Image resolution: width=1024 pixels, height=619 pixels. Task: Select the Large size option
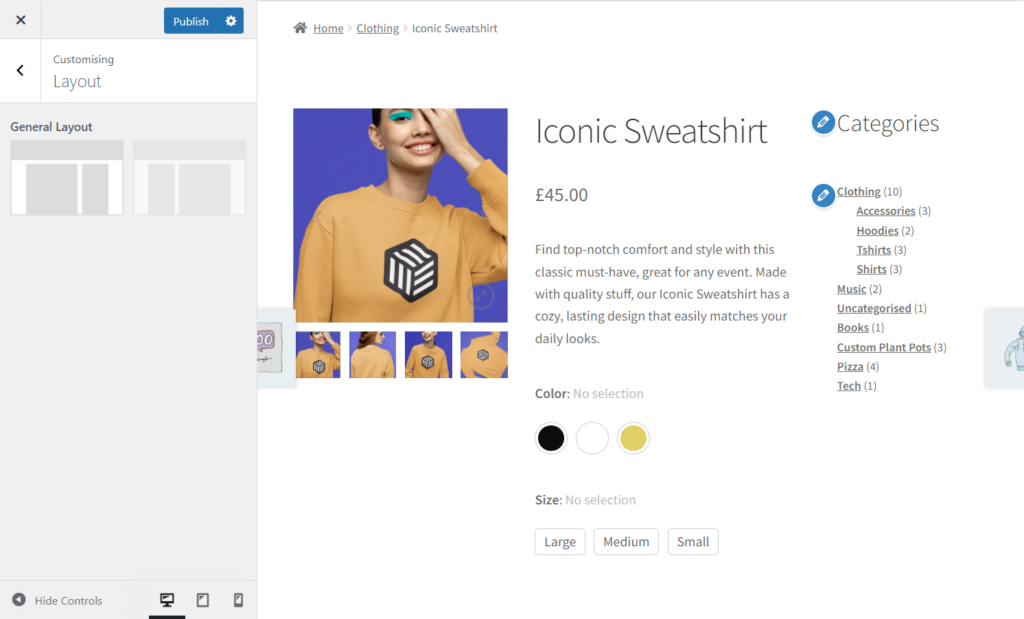point(559,541)
